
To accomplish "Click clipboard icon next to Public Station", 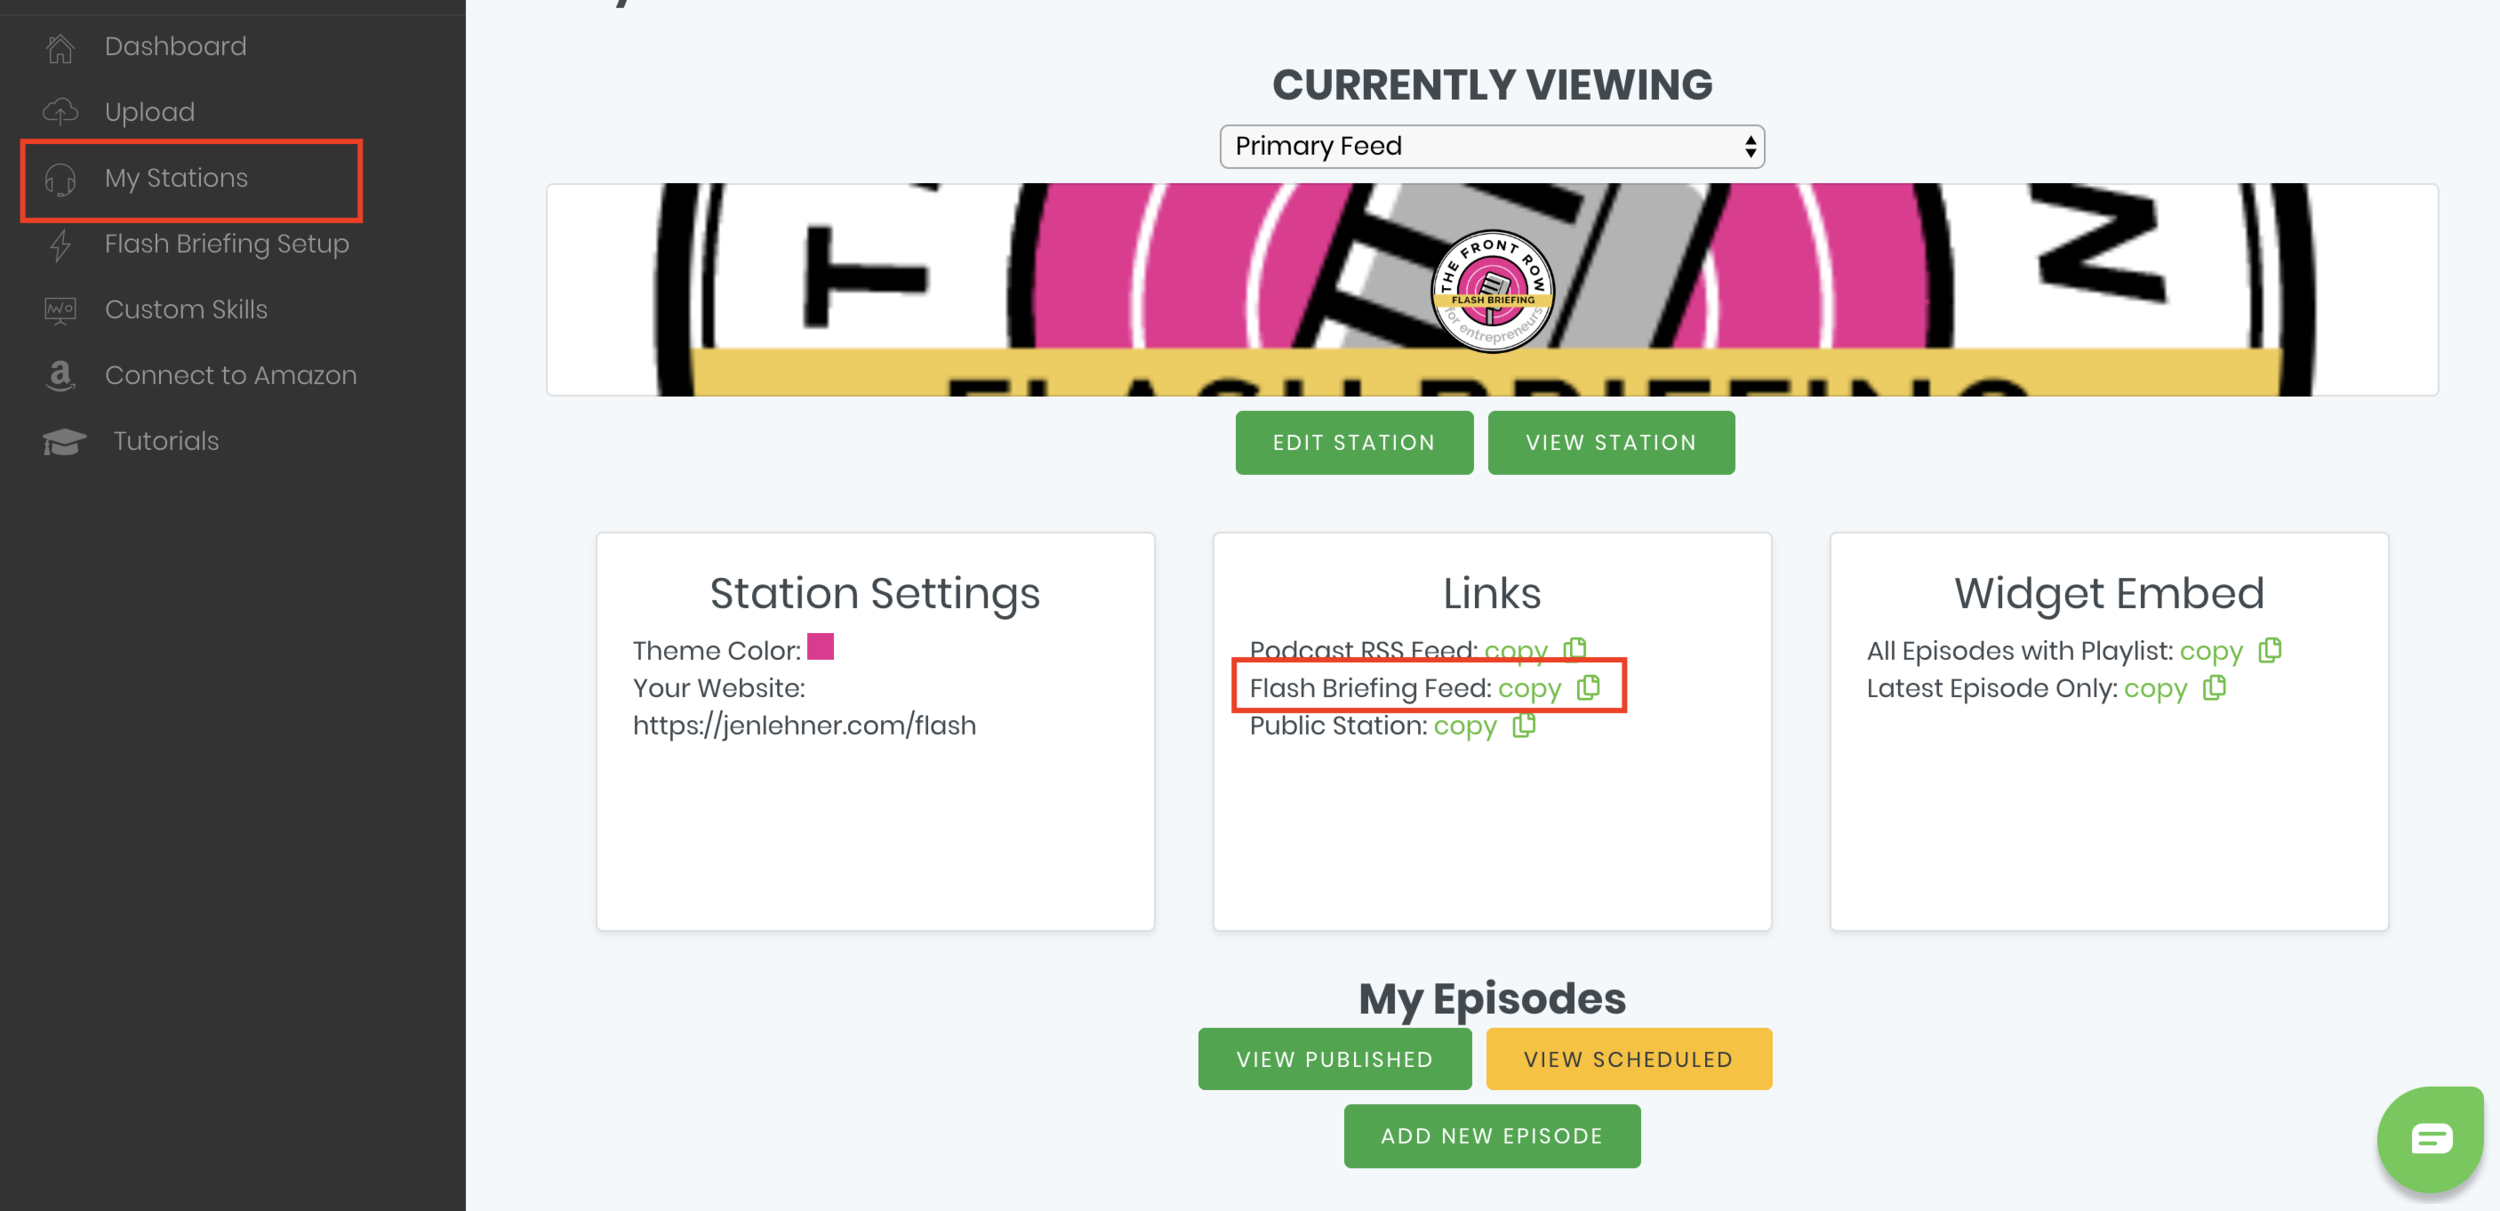I will tap(1524, 725).
